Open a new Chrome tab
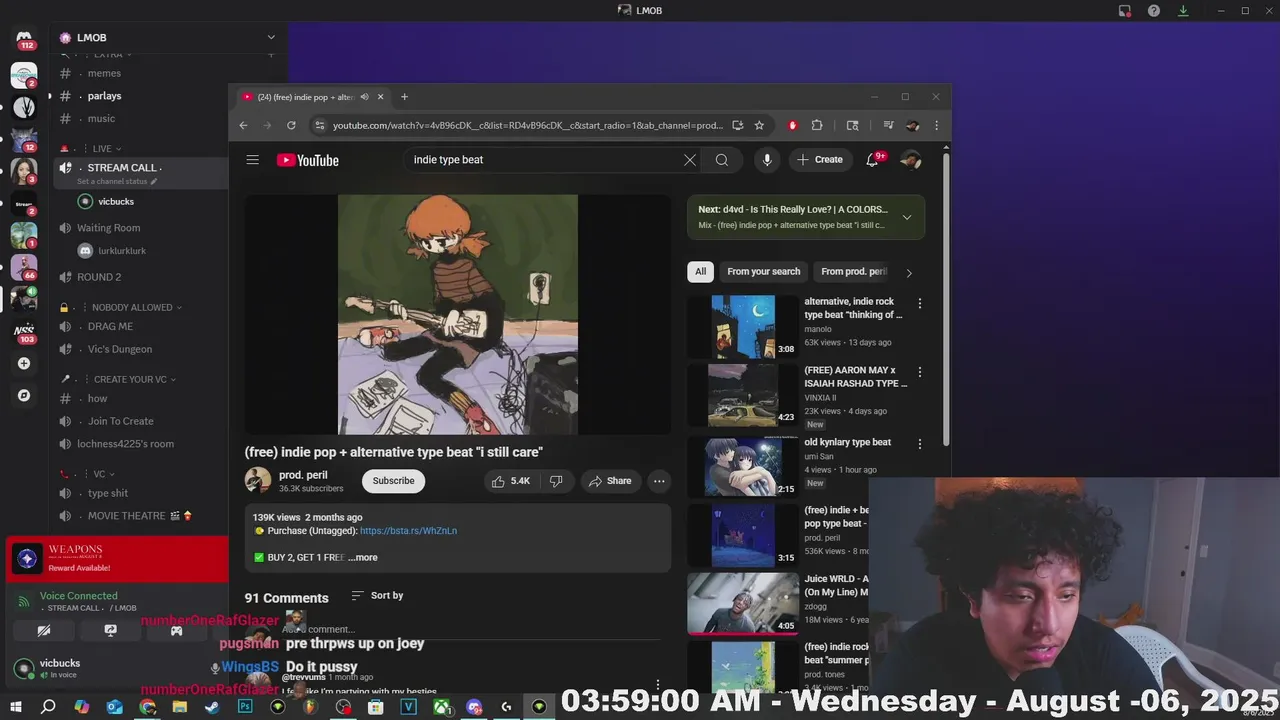 pos(404,97)
